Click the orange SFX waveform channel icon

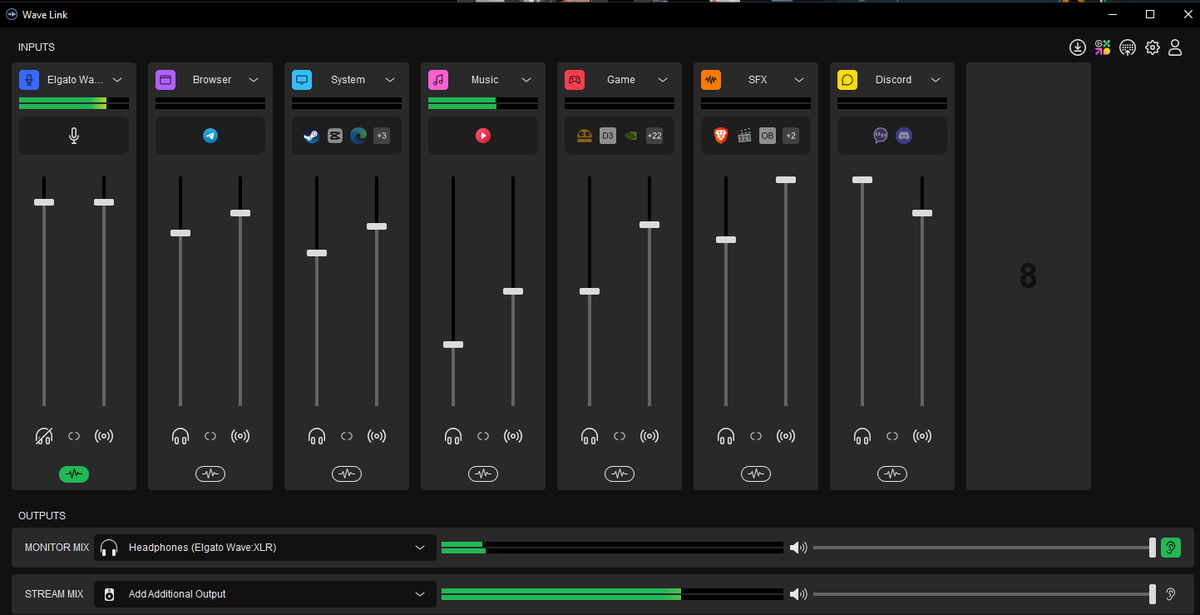coord(711,79)
